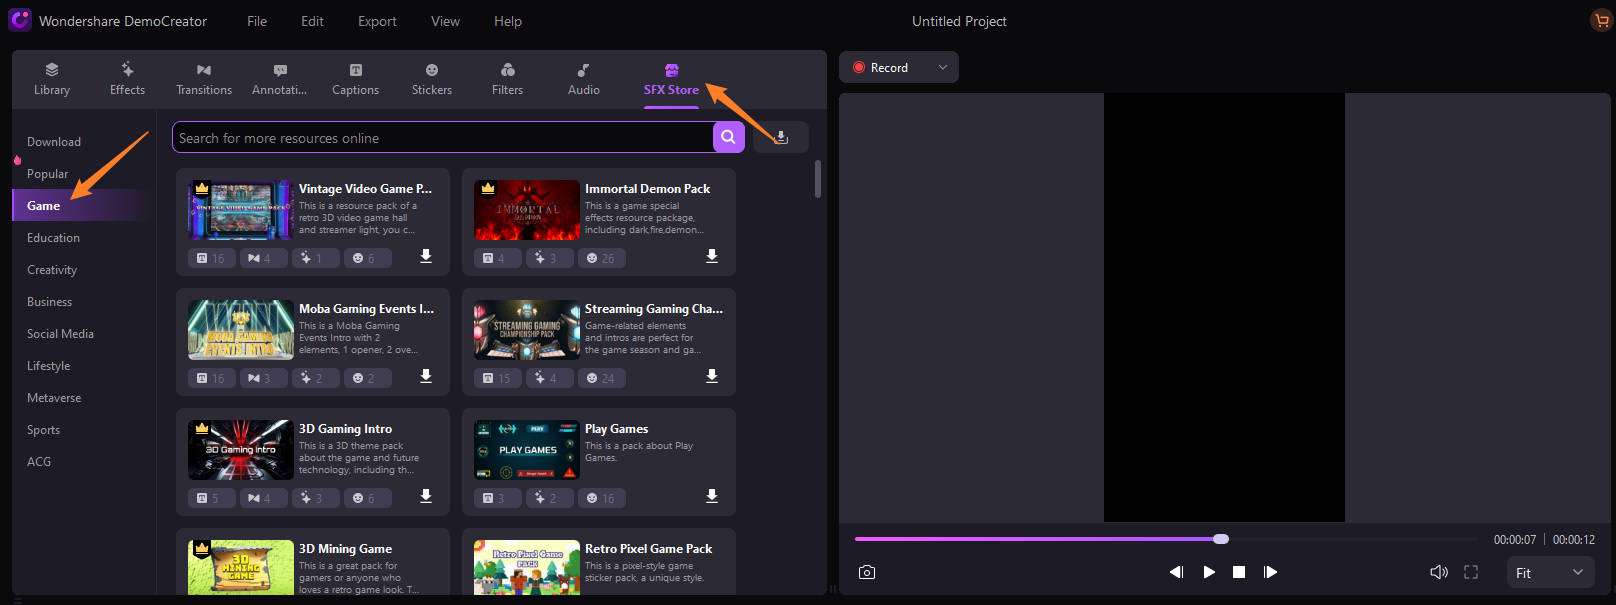Open Play Games pack thumbnail
Image resolution: width=1616 pixels, height=605 pixels.
526,450
